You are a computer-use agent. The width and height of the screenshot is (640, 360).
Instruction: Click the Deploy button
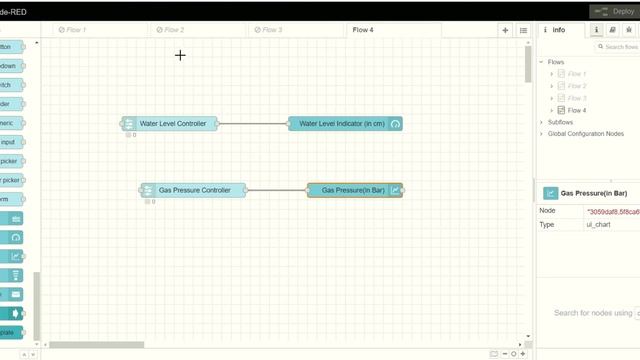(x=615, y=11)
